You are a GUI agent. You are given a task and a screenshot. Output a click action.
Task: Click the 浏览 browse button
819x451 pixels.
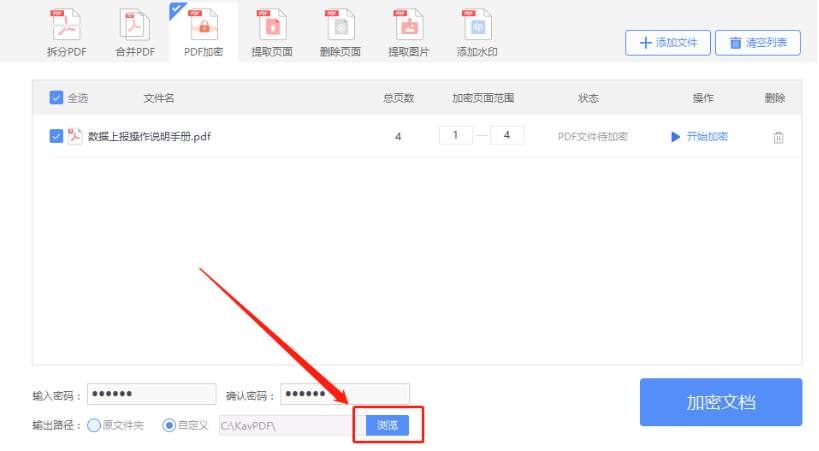pos(387,425)
